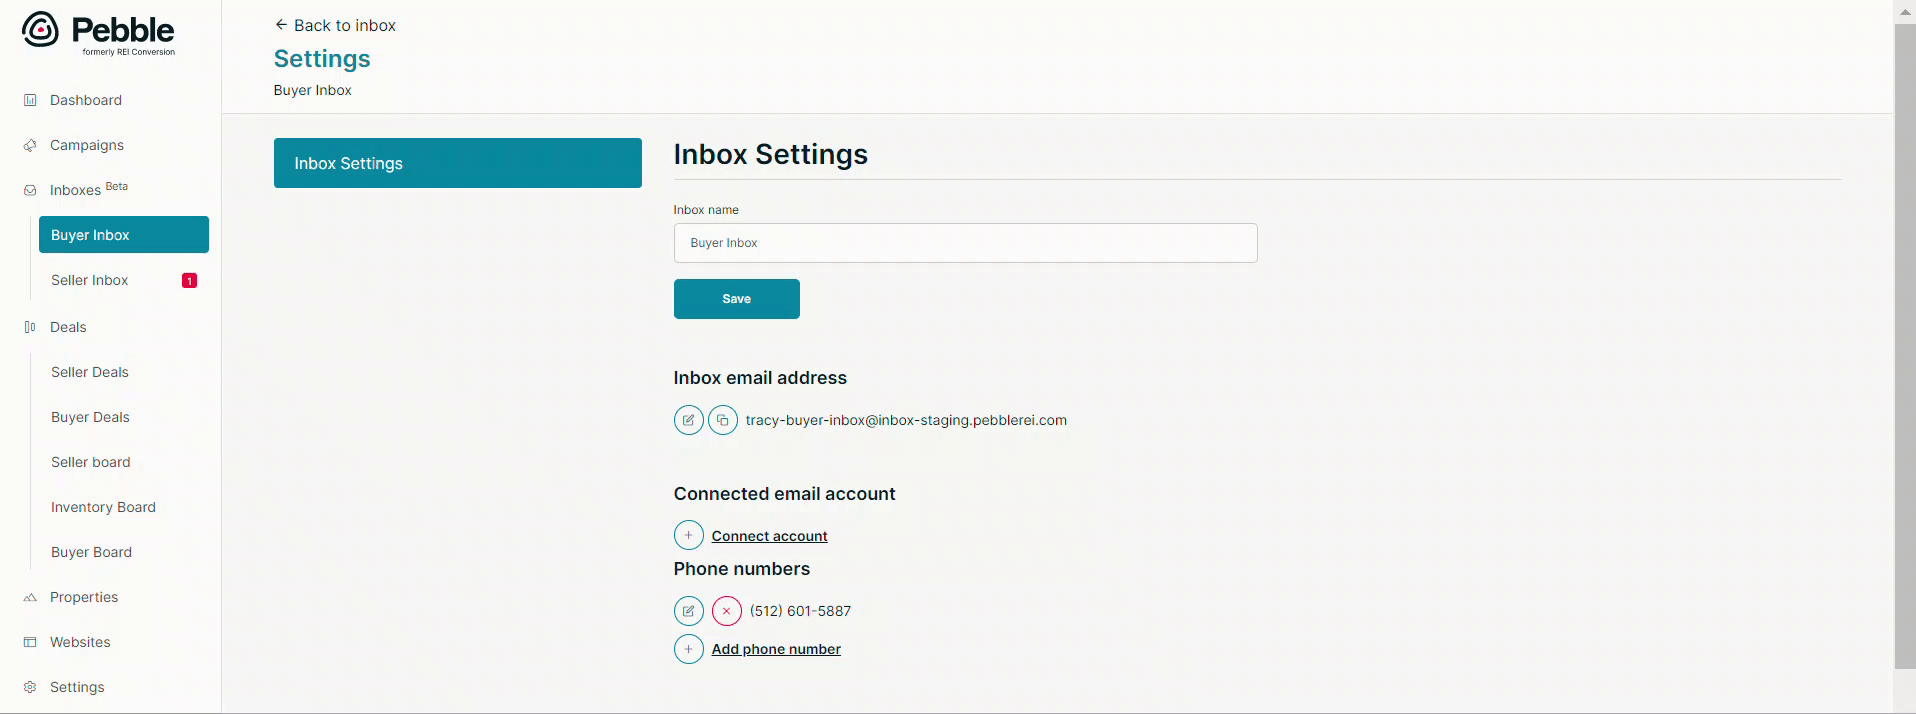Click the back arrow icon
This screenshot has height=714, width=1916.
click(281, 25)
